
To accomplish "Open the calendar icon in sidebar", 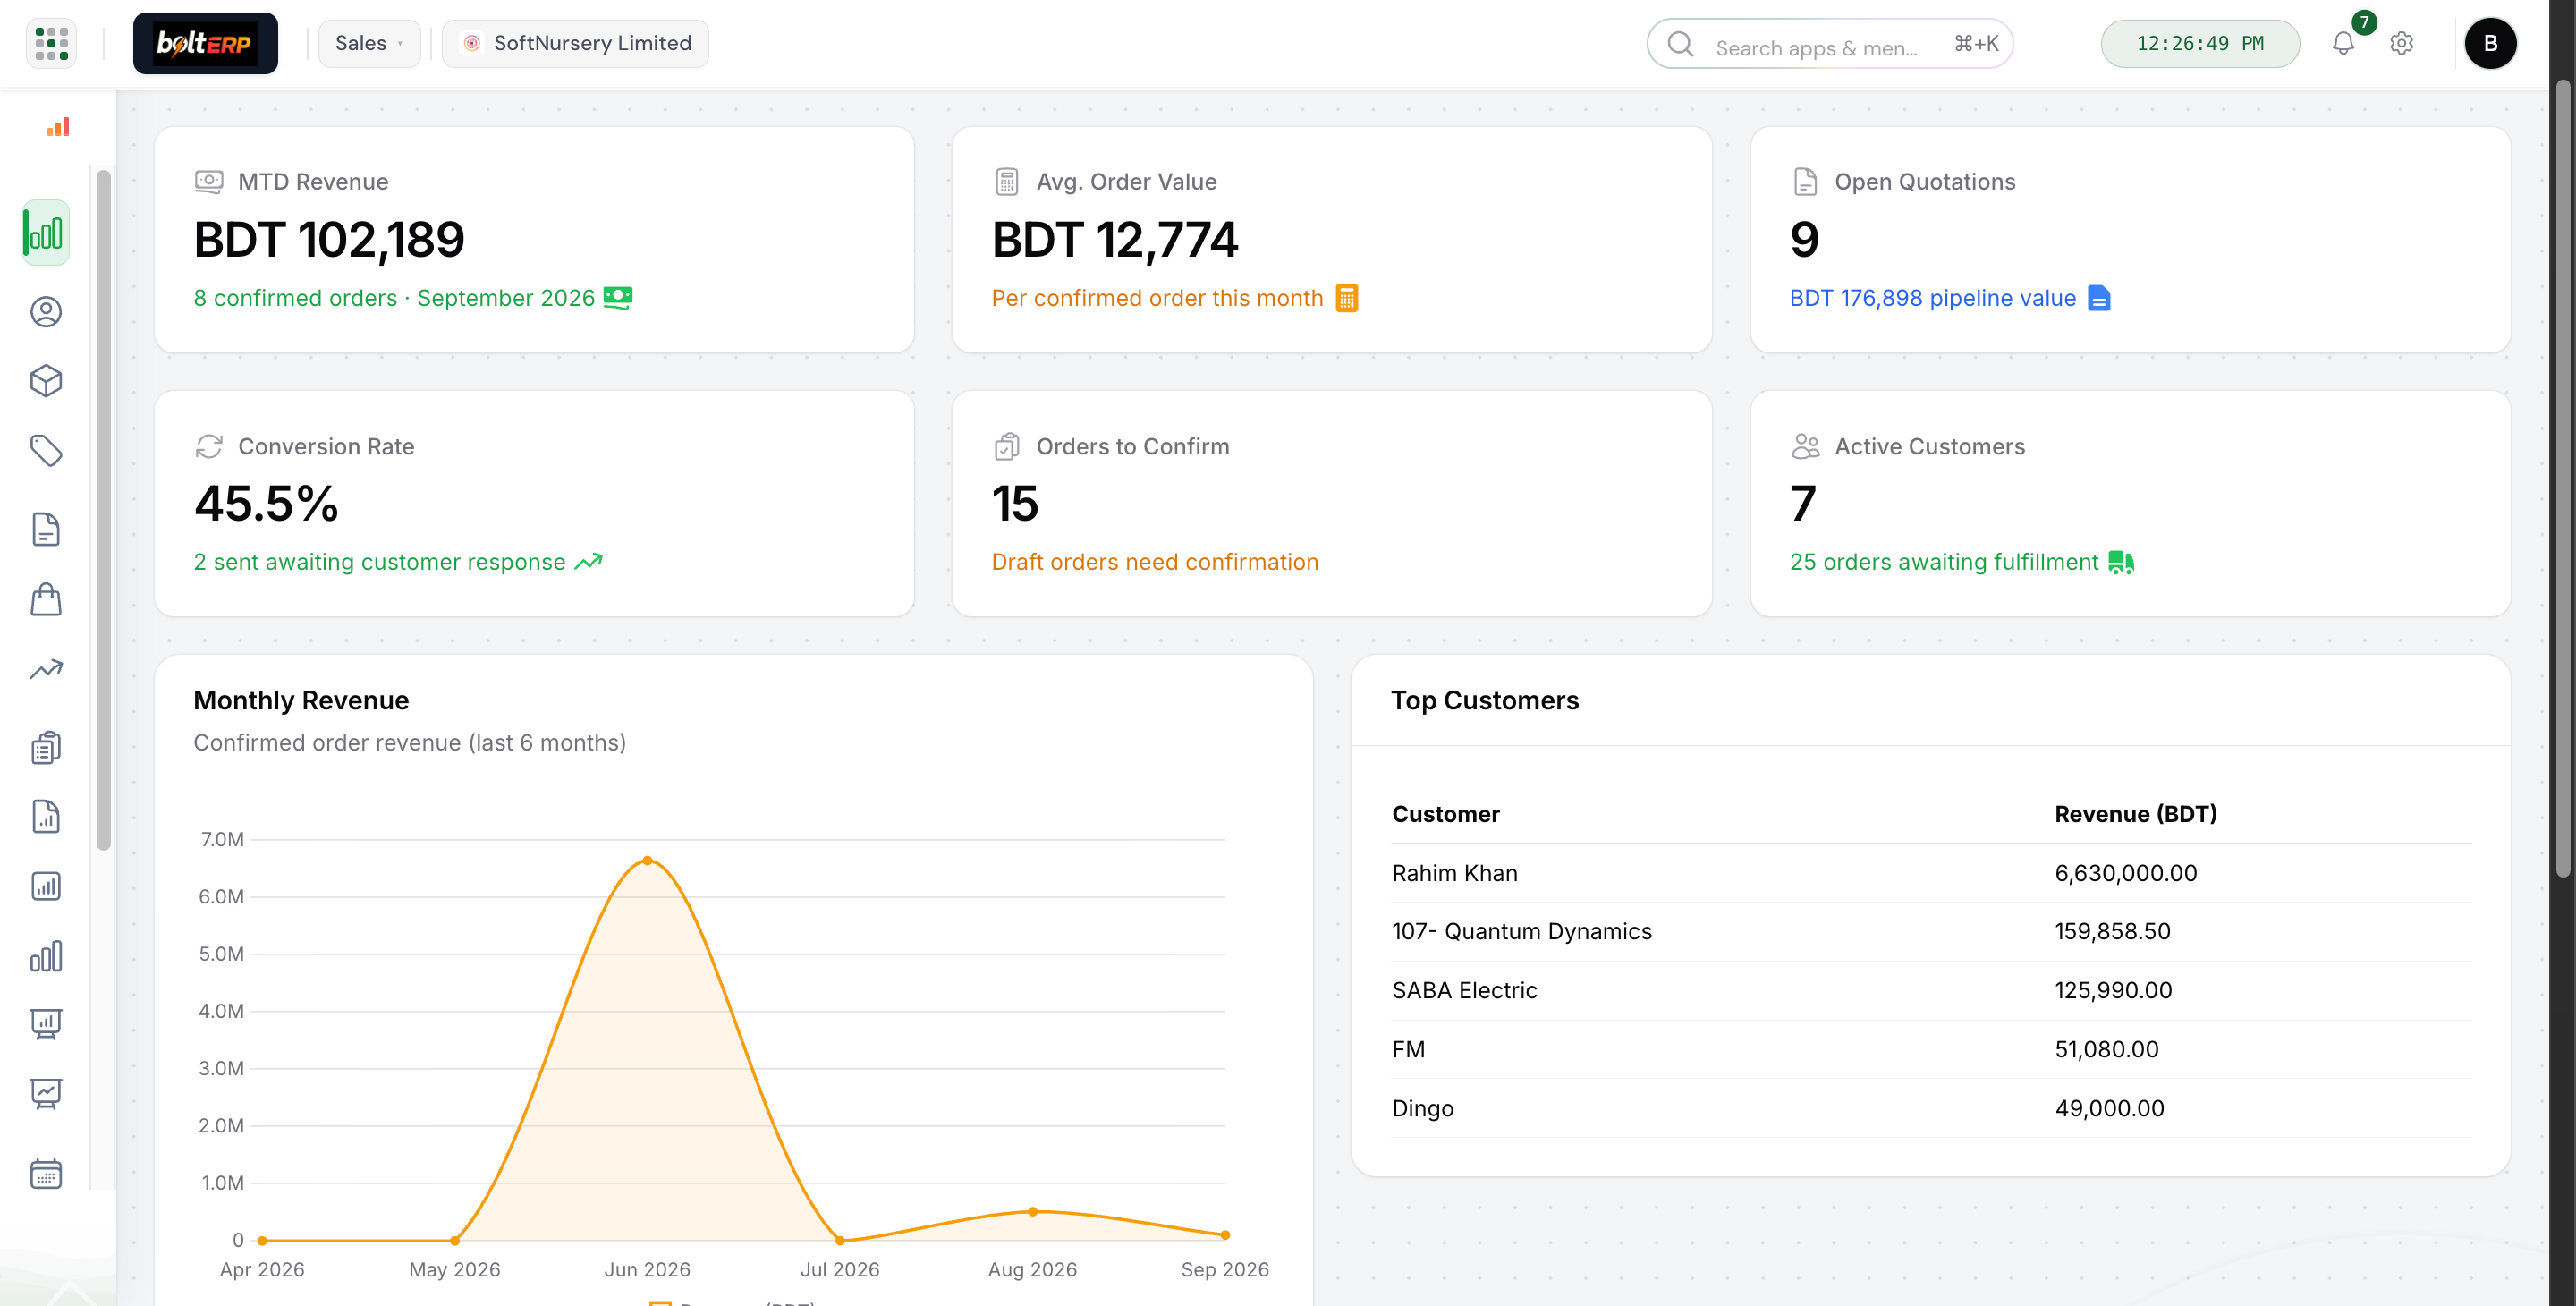I will click(46, 1173).
